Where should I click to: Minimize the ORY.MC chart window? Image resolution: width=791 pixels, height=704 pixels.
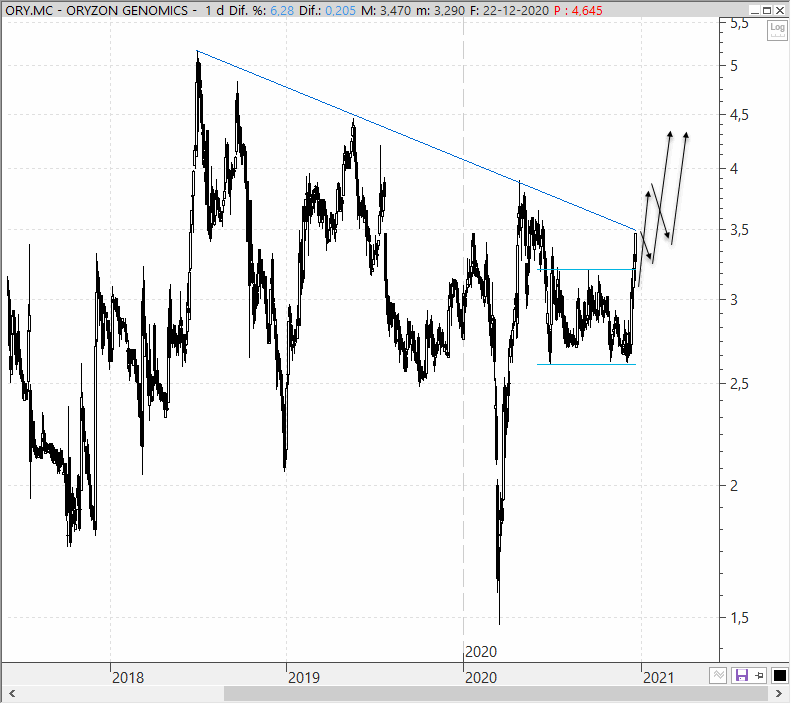pyautogui.click(x=755, y=10)
